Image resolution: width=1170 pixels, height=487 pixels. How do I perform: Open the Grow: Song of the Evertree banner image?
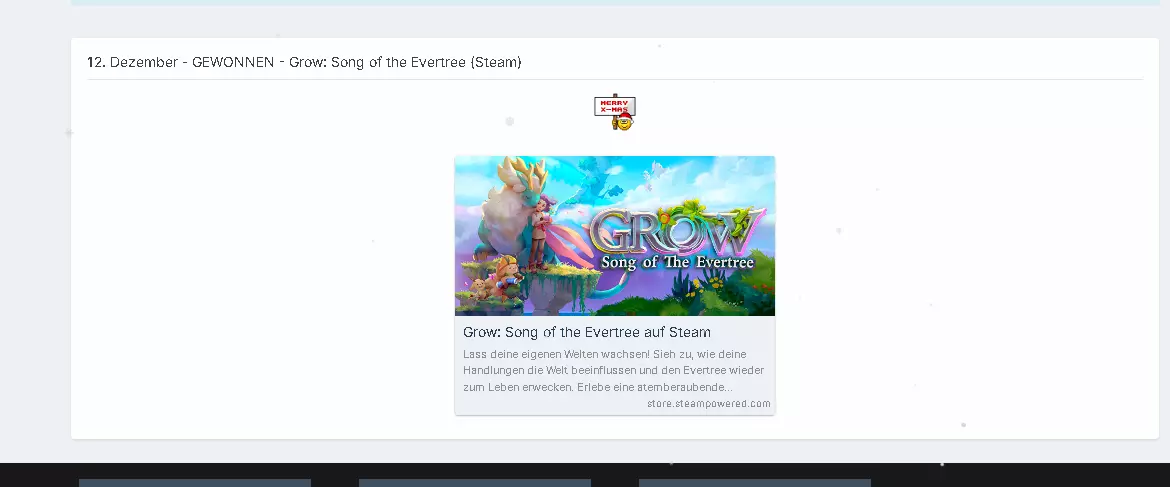[615, 236]
